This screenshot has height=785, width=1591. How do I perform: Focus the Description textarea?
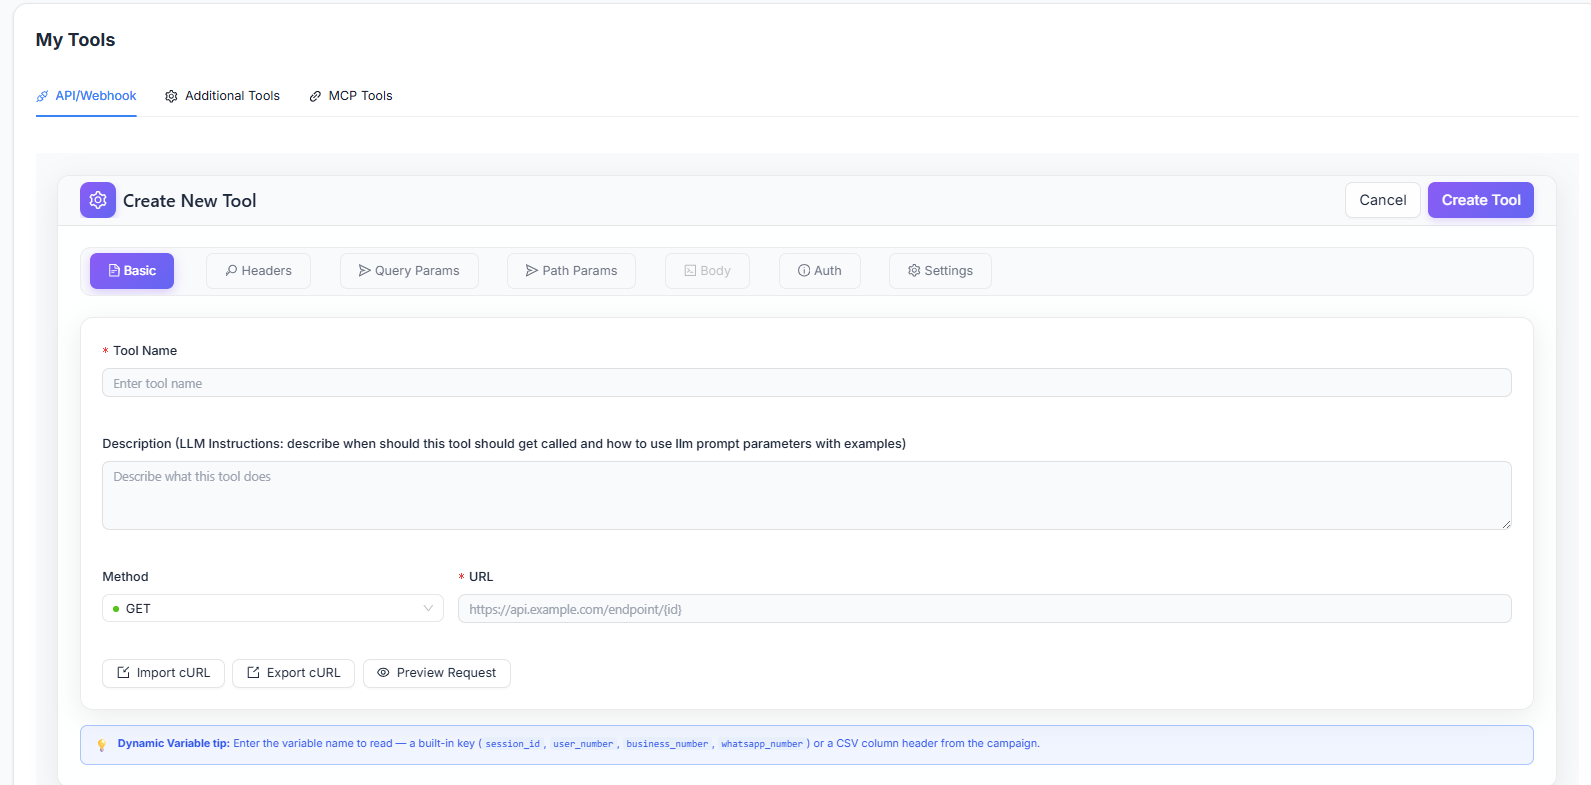coord(807,495)
